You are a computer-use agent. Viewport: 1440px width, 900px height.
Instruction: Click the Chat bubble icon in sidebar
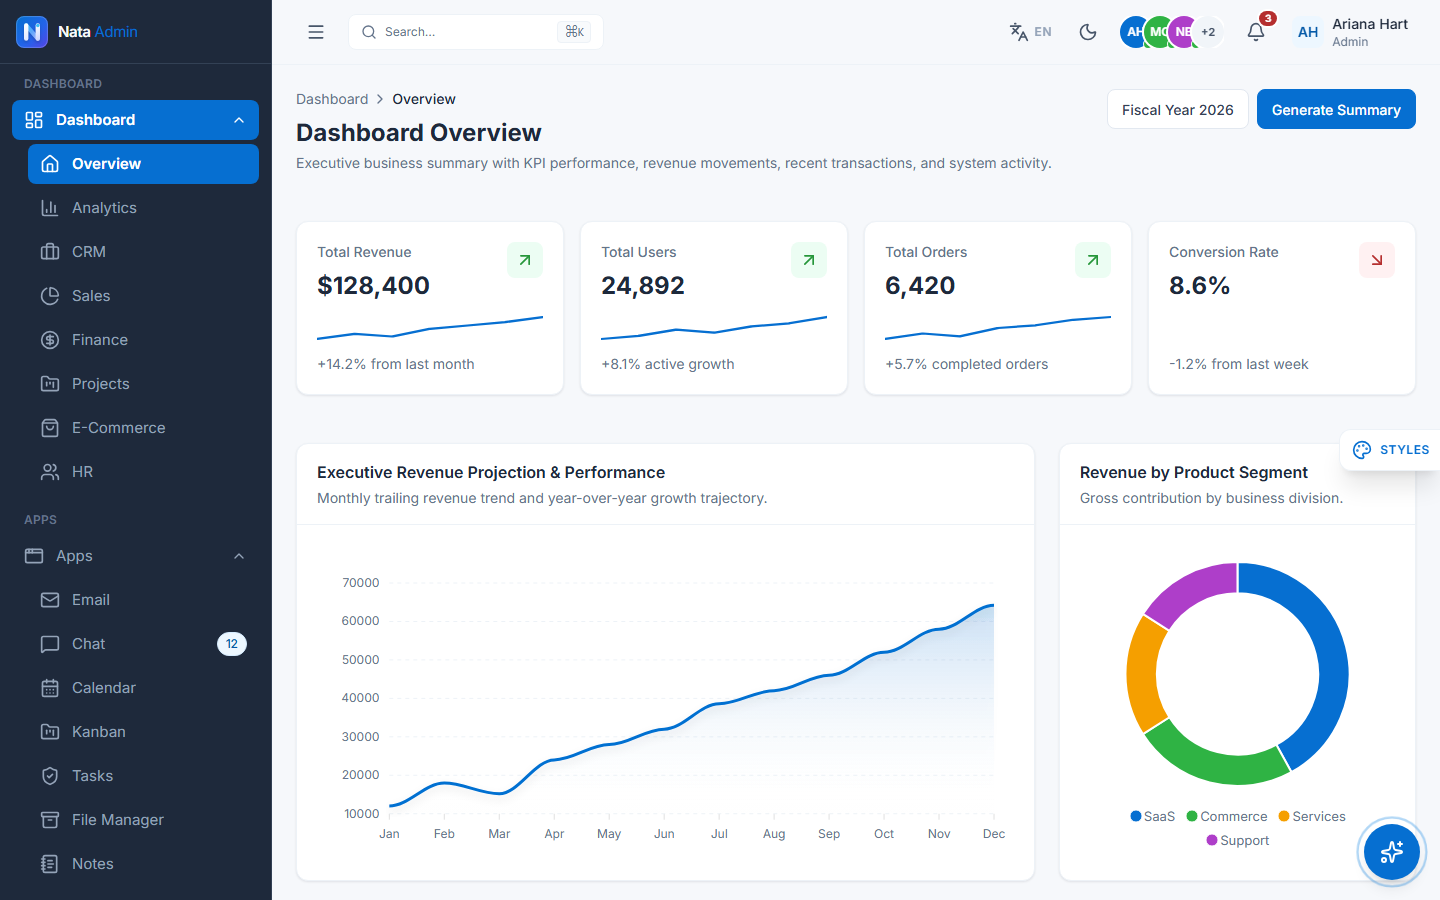click(x=50, y=644)
